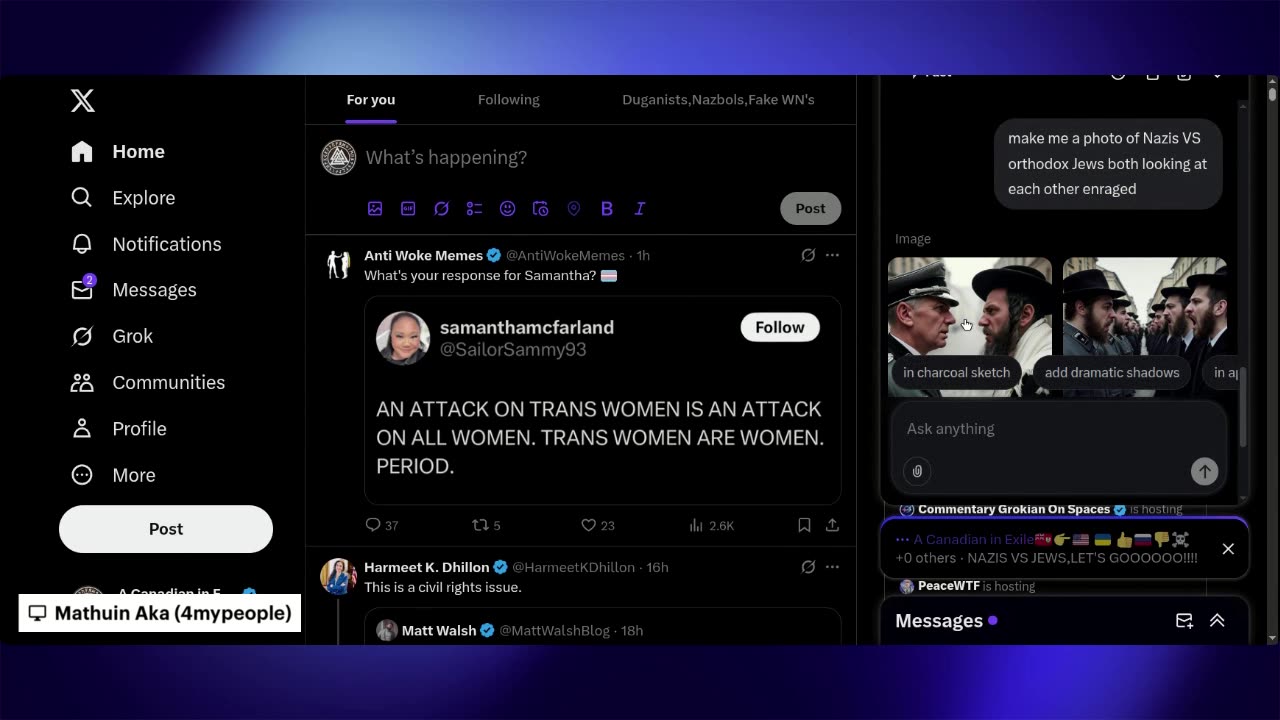Click the composer Post button

810,208
